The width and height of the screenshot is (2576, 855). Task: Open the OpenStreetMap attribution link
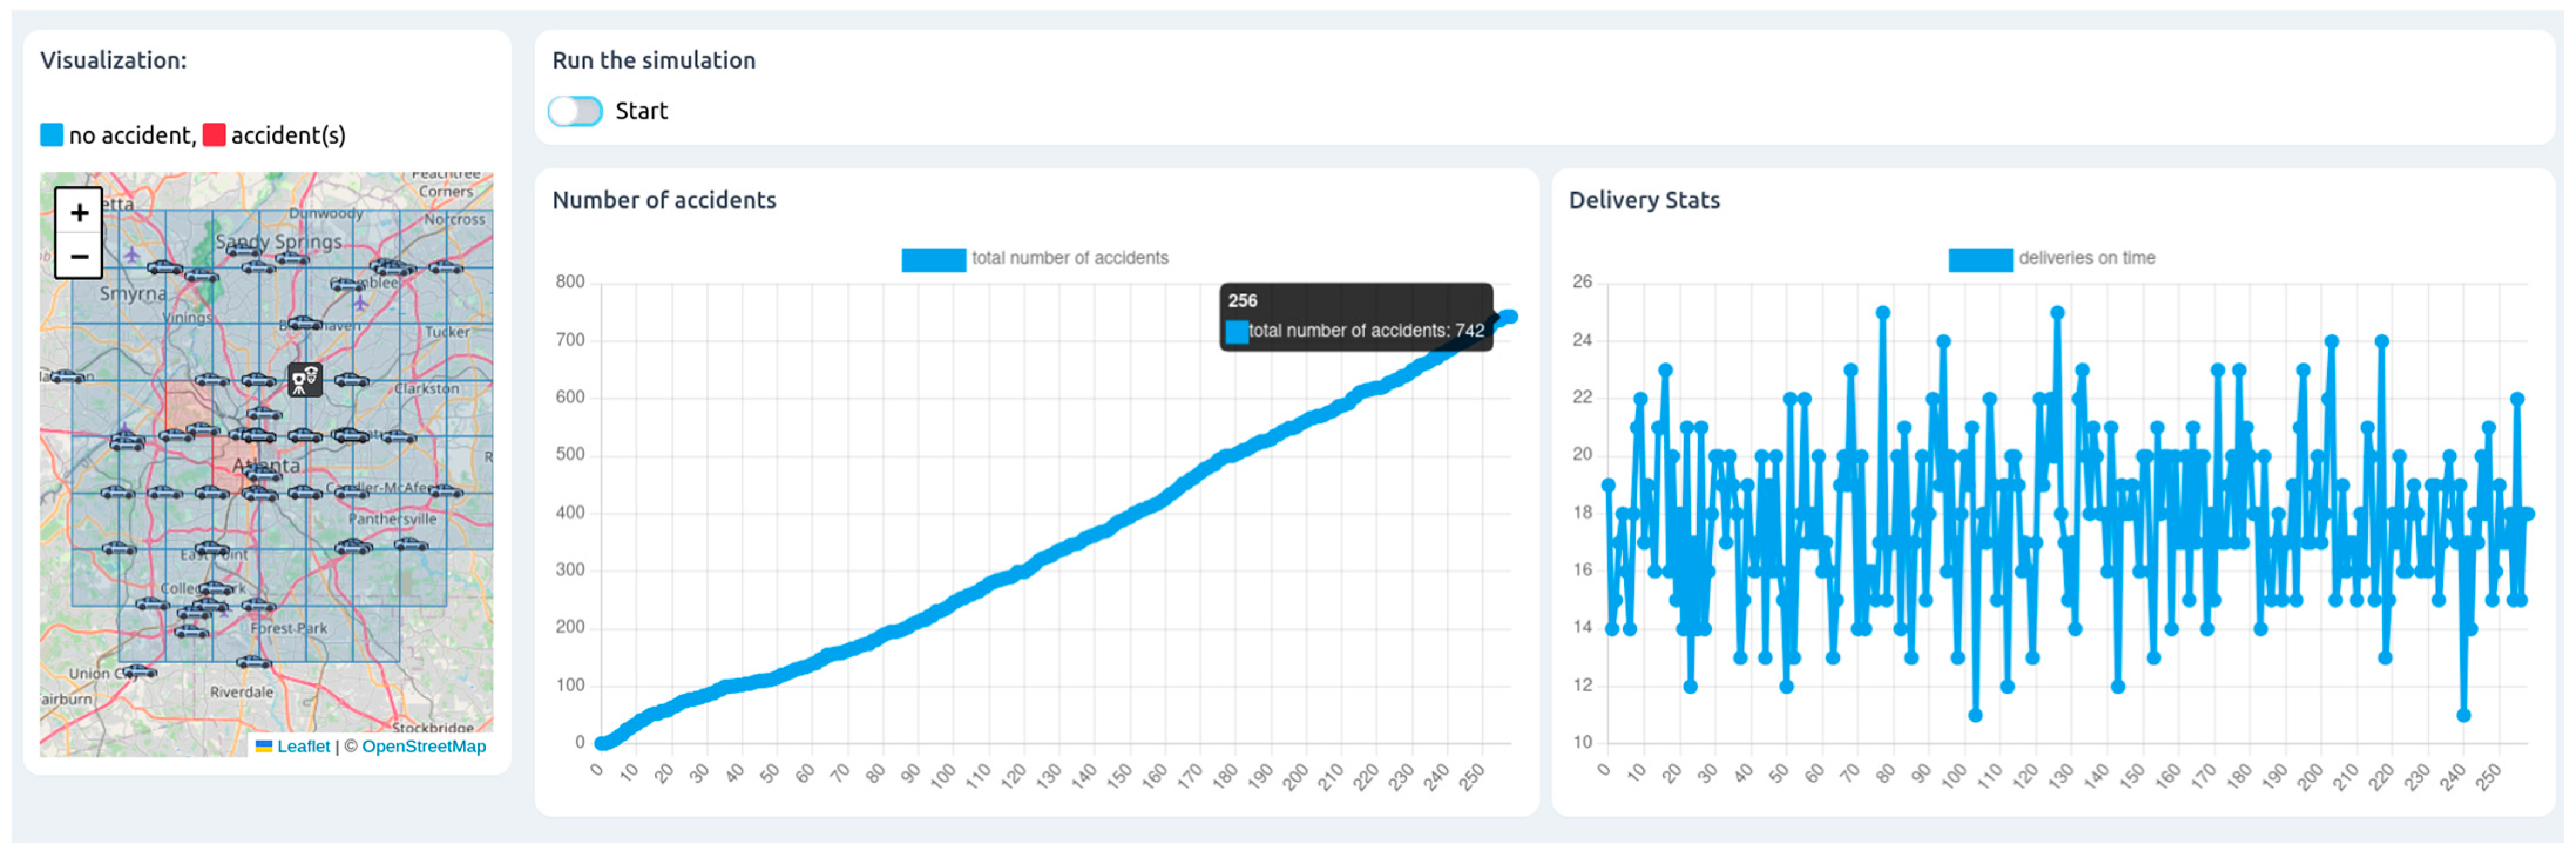pos(423,746)
